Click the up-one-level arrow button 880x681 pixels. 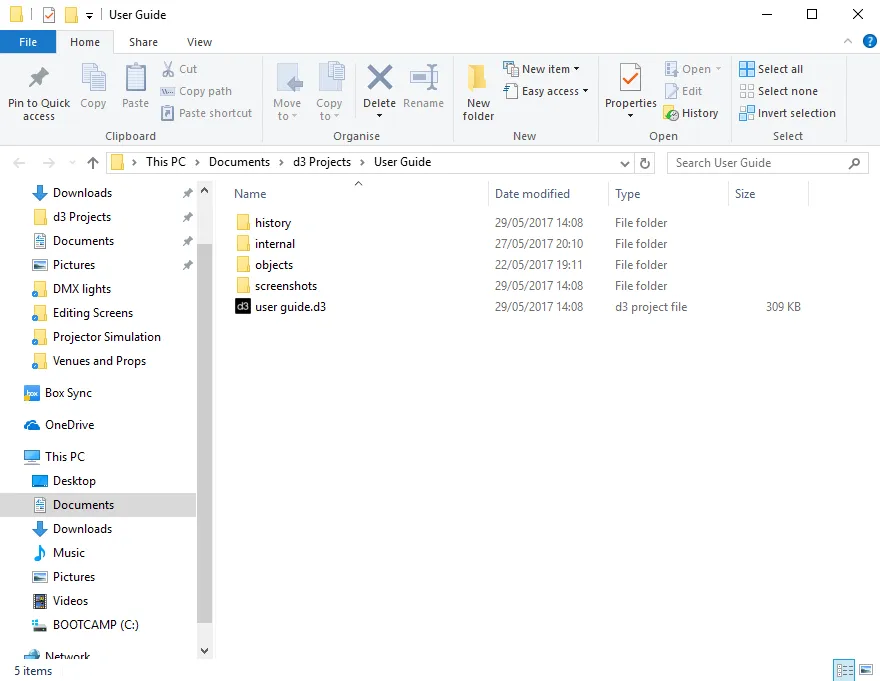(x=92, y=162)
